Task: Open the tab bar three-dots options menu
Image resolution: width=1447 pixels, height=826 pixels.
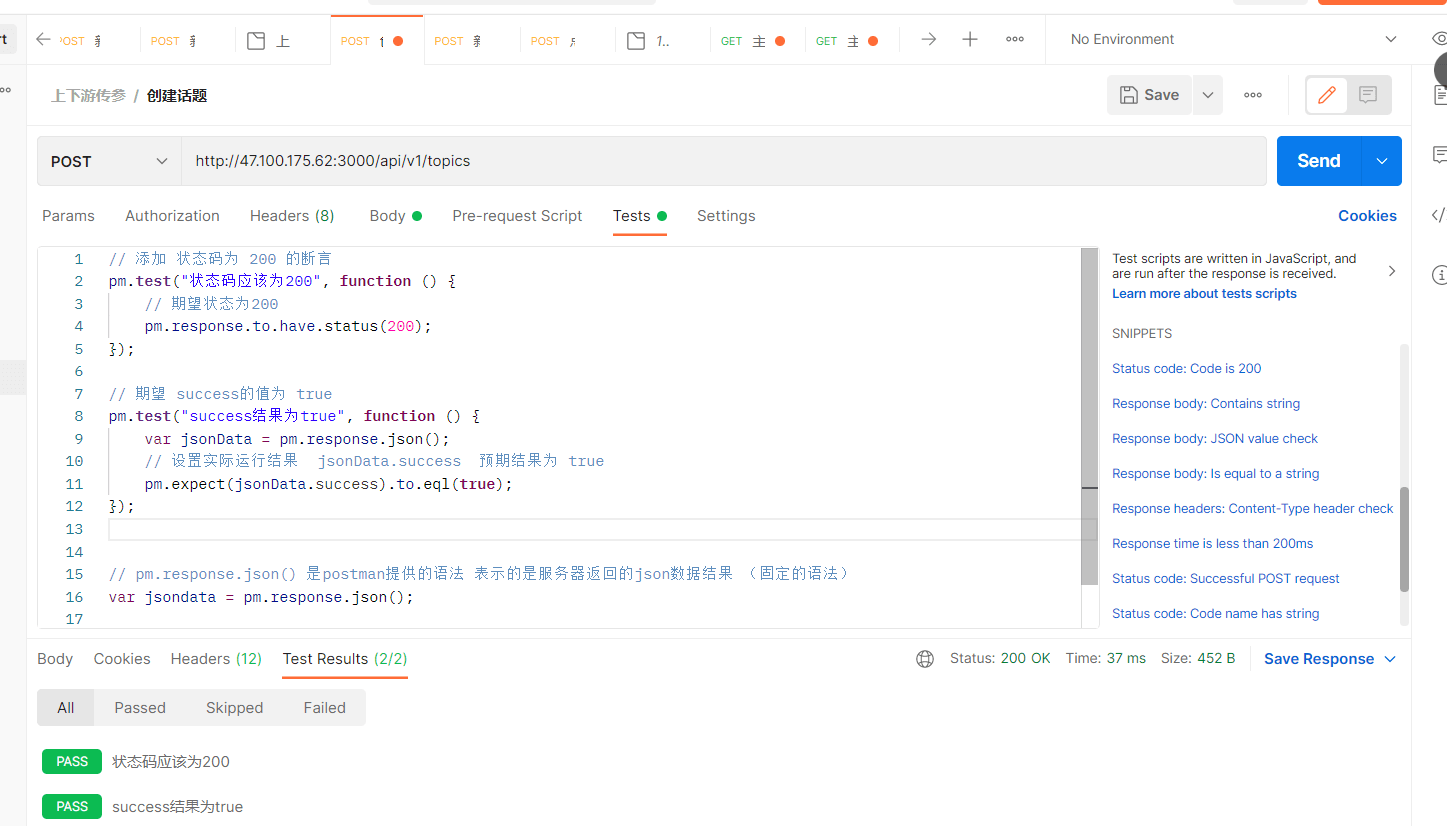Action: (x=1015, y=39)
